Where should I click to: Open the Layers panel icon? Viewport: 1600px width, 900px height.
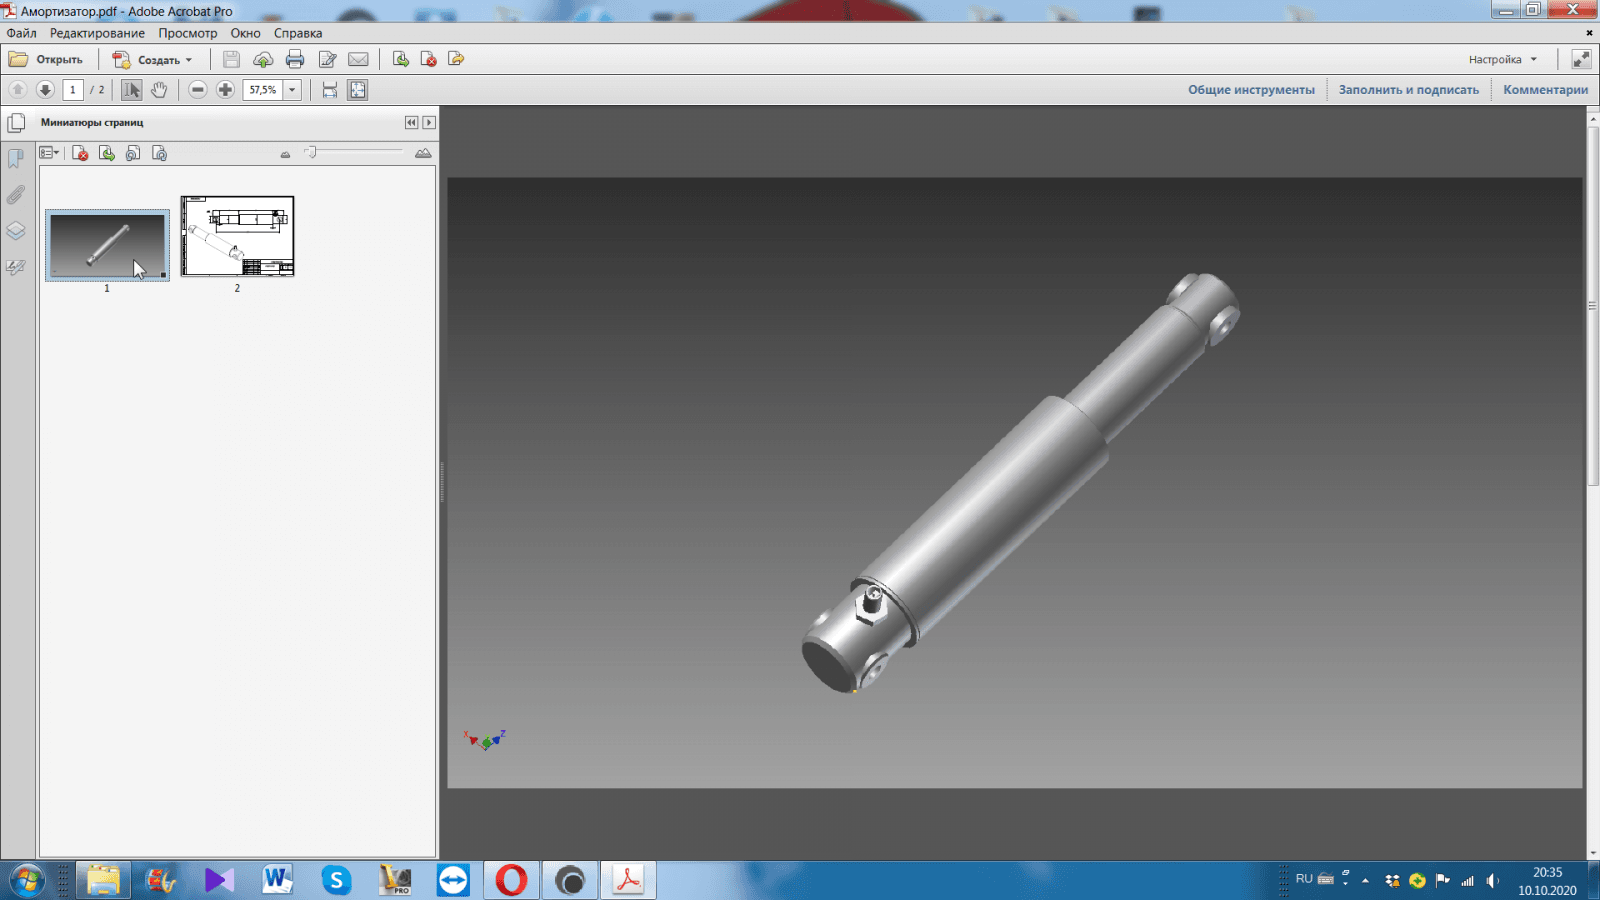coord(16,231)
